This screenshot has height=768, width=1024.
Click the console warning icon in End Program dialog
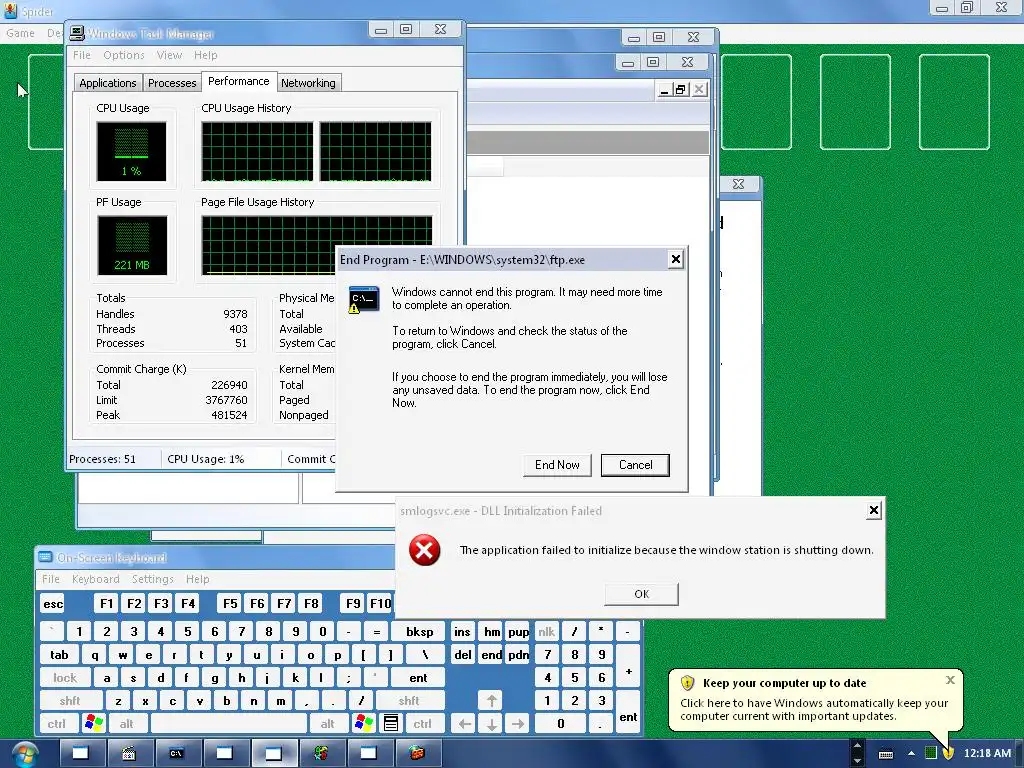pyautogui.click(x=363, y=300)
